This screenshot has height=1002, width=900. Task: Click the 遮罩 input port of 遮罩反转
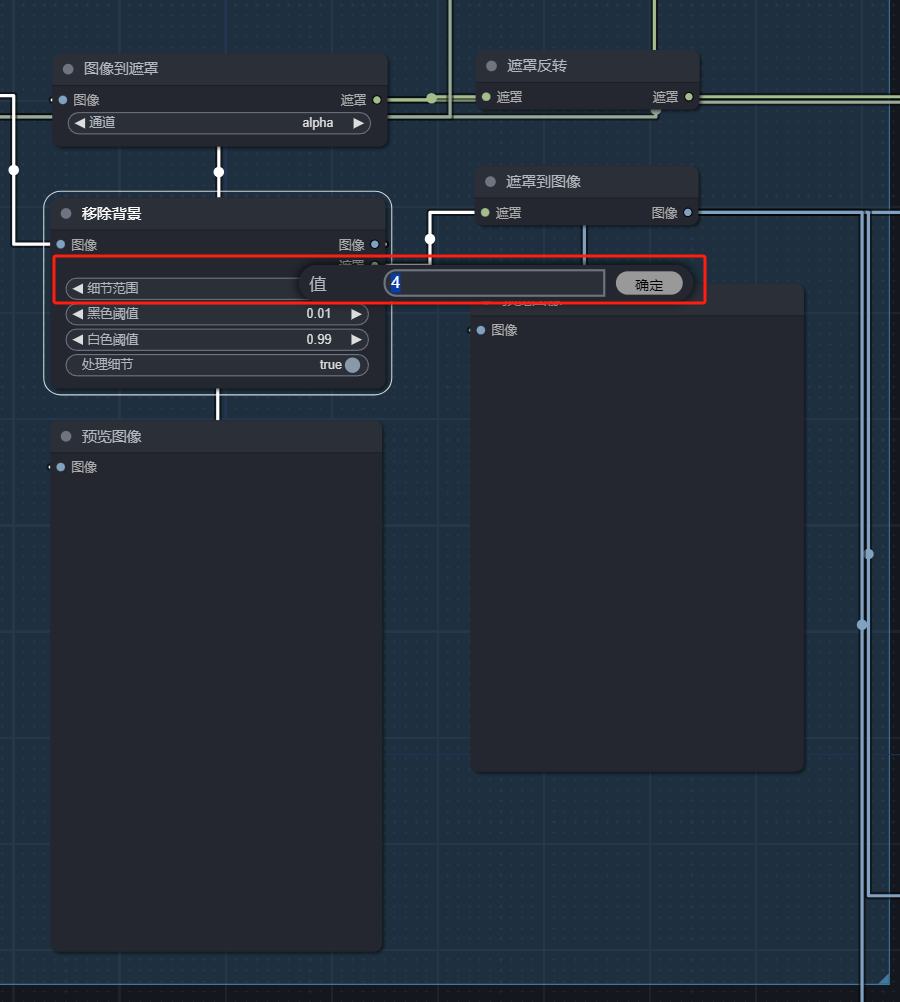pyautogui.click(x=486, y=97)
